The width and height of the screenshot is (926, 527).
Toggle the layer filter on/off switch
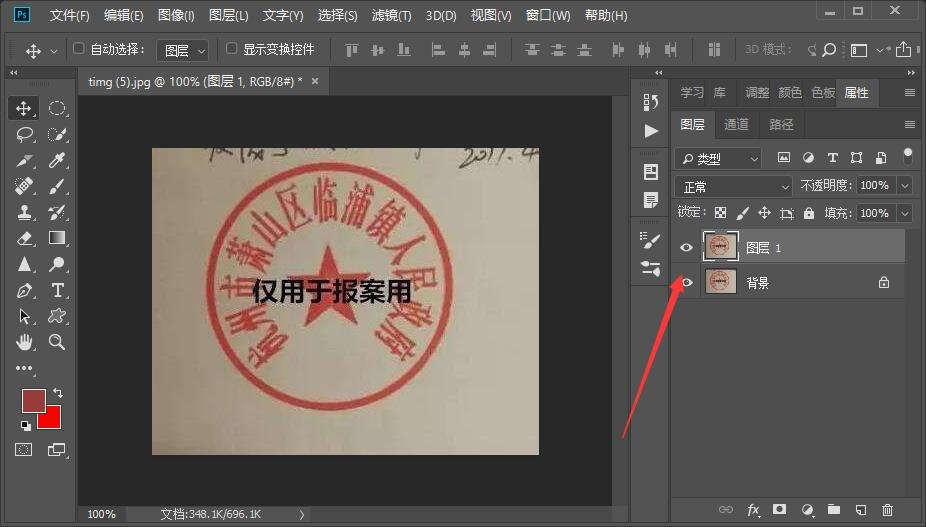coord(908,155)
